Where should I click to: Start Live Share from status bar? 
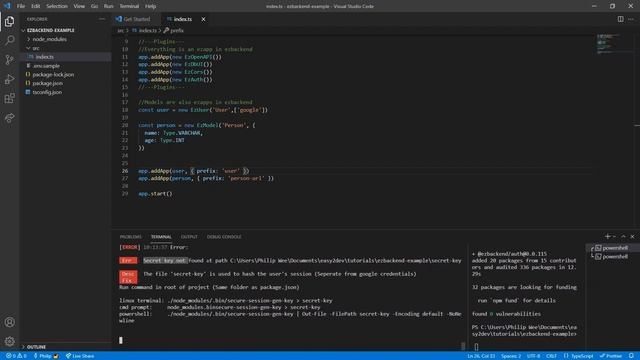[x=80, y=356]
